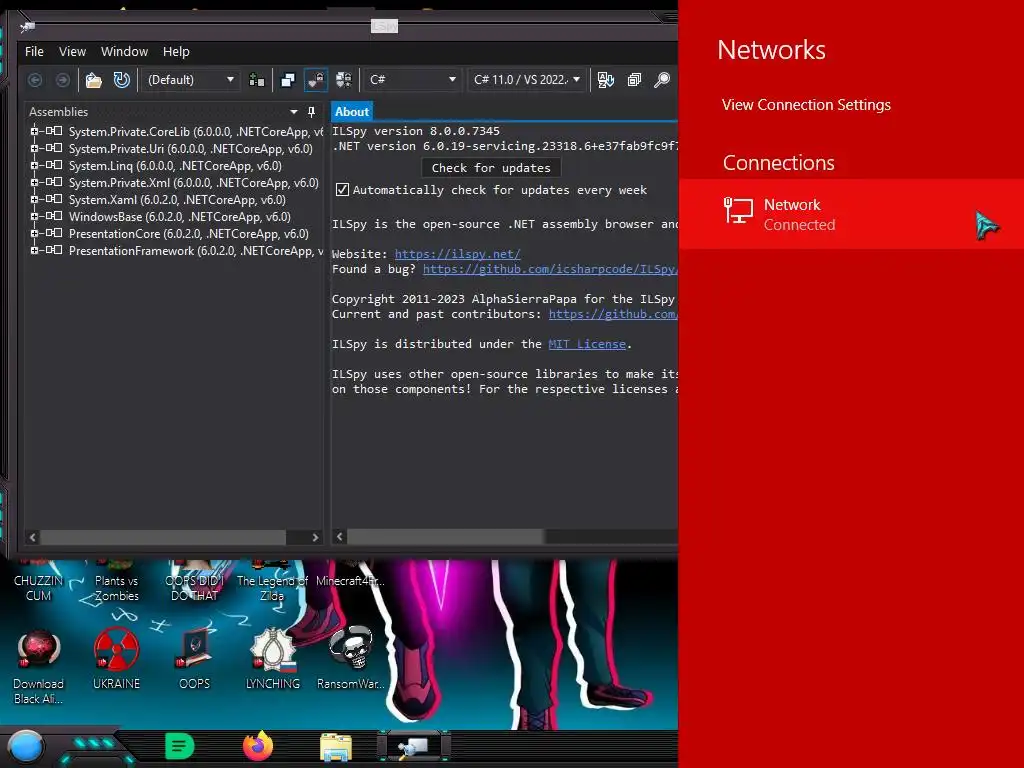Click View Connection Settings in Networks panel
The width and height of the screenshot is (1024, 768).
pyautogui.click(x=806, y=105)
